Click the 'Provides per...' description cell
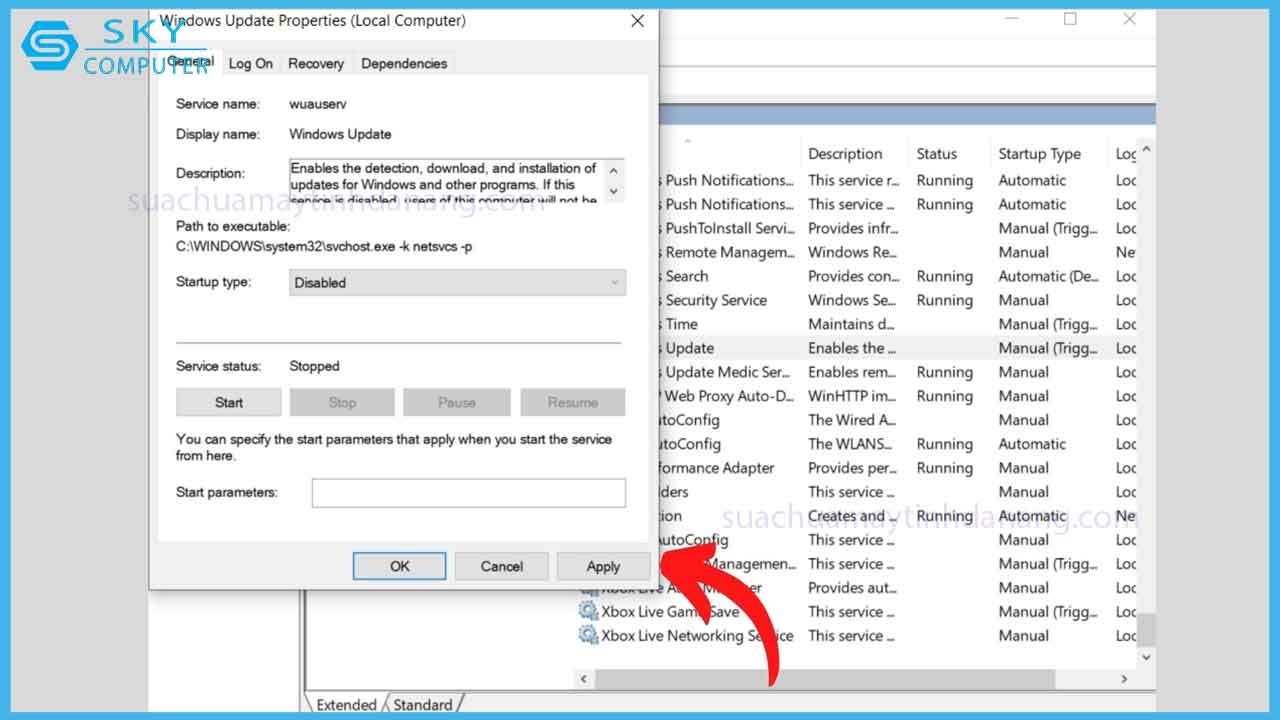1280x720 pixels. 853,468
